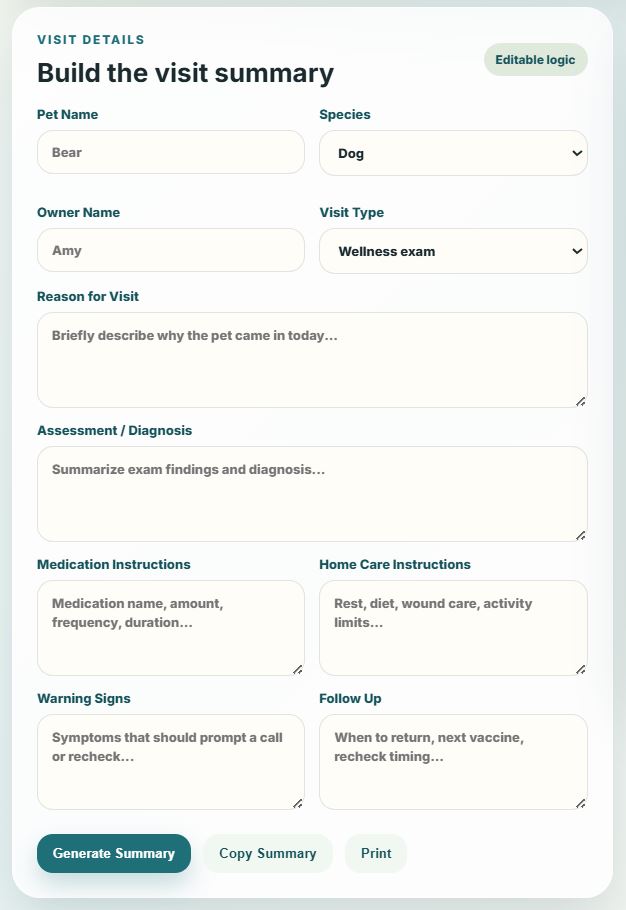The height and width of the screenshot is (910, 626).
Task: Click into the Assessment / Diagnosis textarea
Action: [312, 494]
